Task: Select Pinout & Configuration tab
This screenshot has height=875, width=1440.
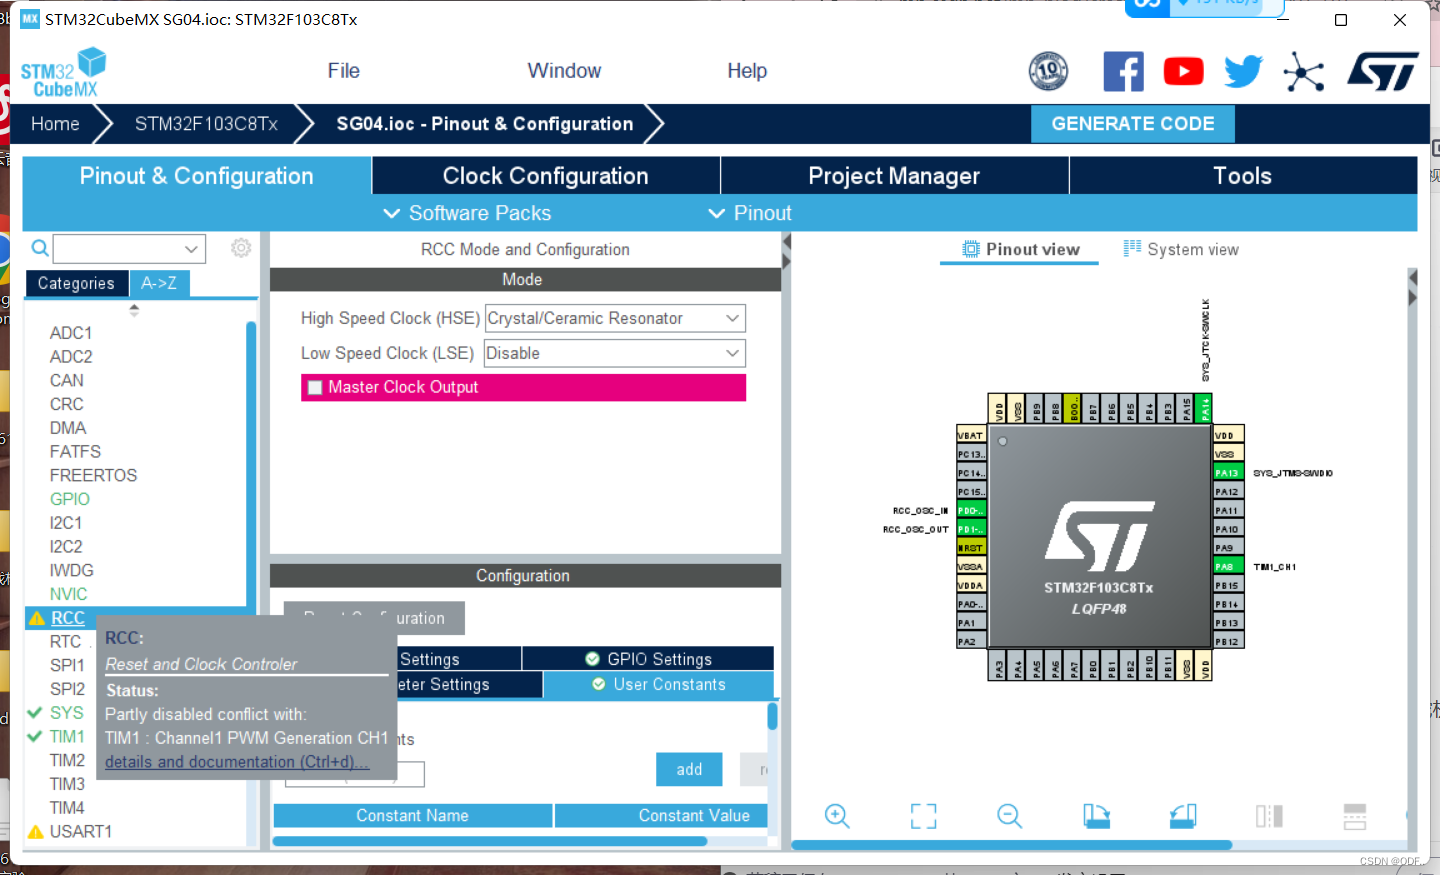Action: 197,176
